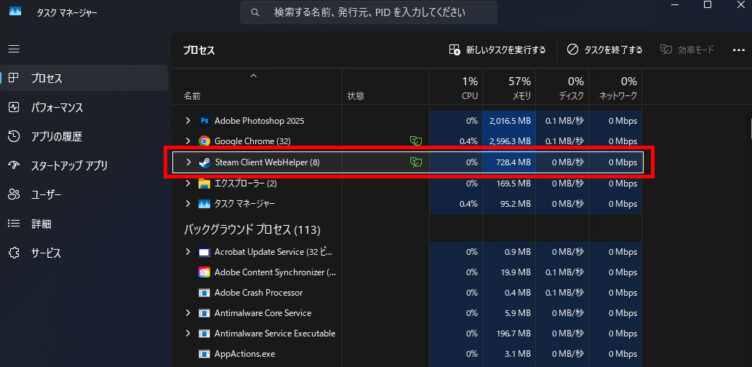
Task: Open the プロセス tab in sidebar
Action: tap(84, 78)
